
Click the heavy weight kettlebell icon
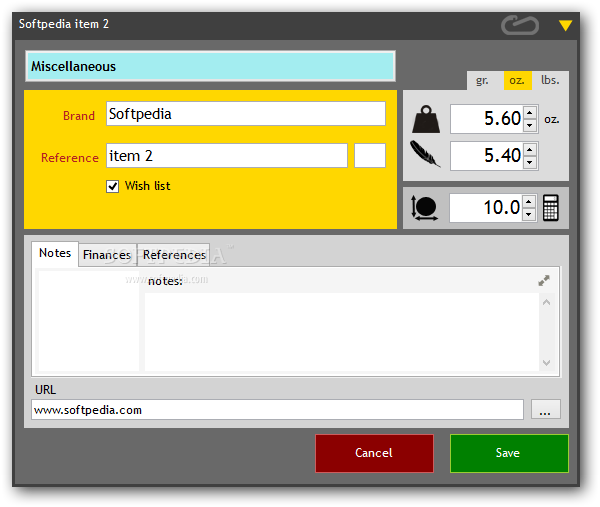coord(426,119)
